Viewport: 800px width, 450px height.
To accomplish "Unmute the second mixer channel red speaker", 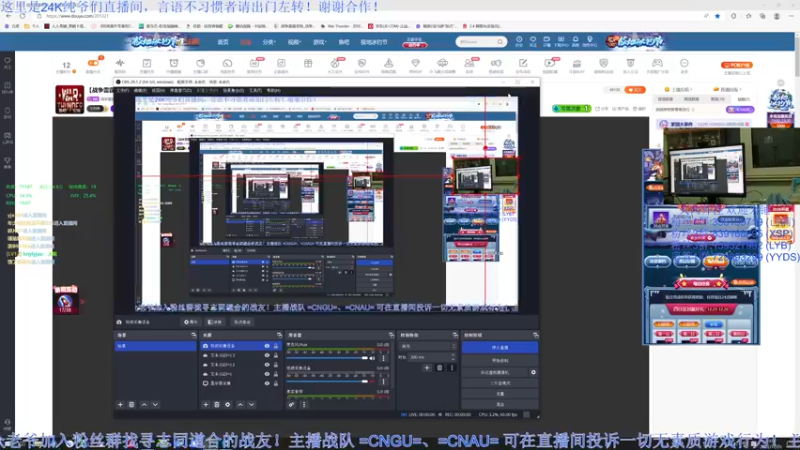I will [x=372, y=382].
